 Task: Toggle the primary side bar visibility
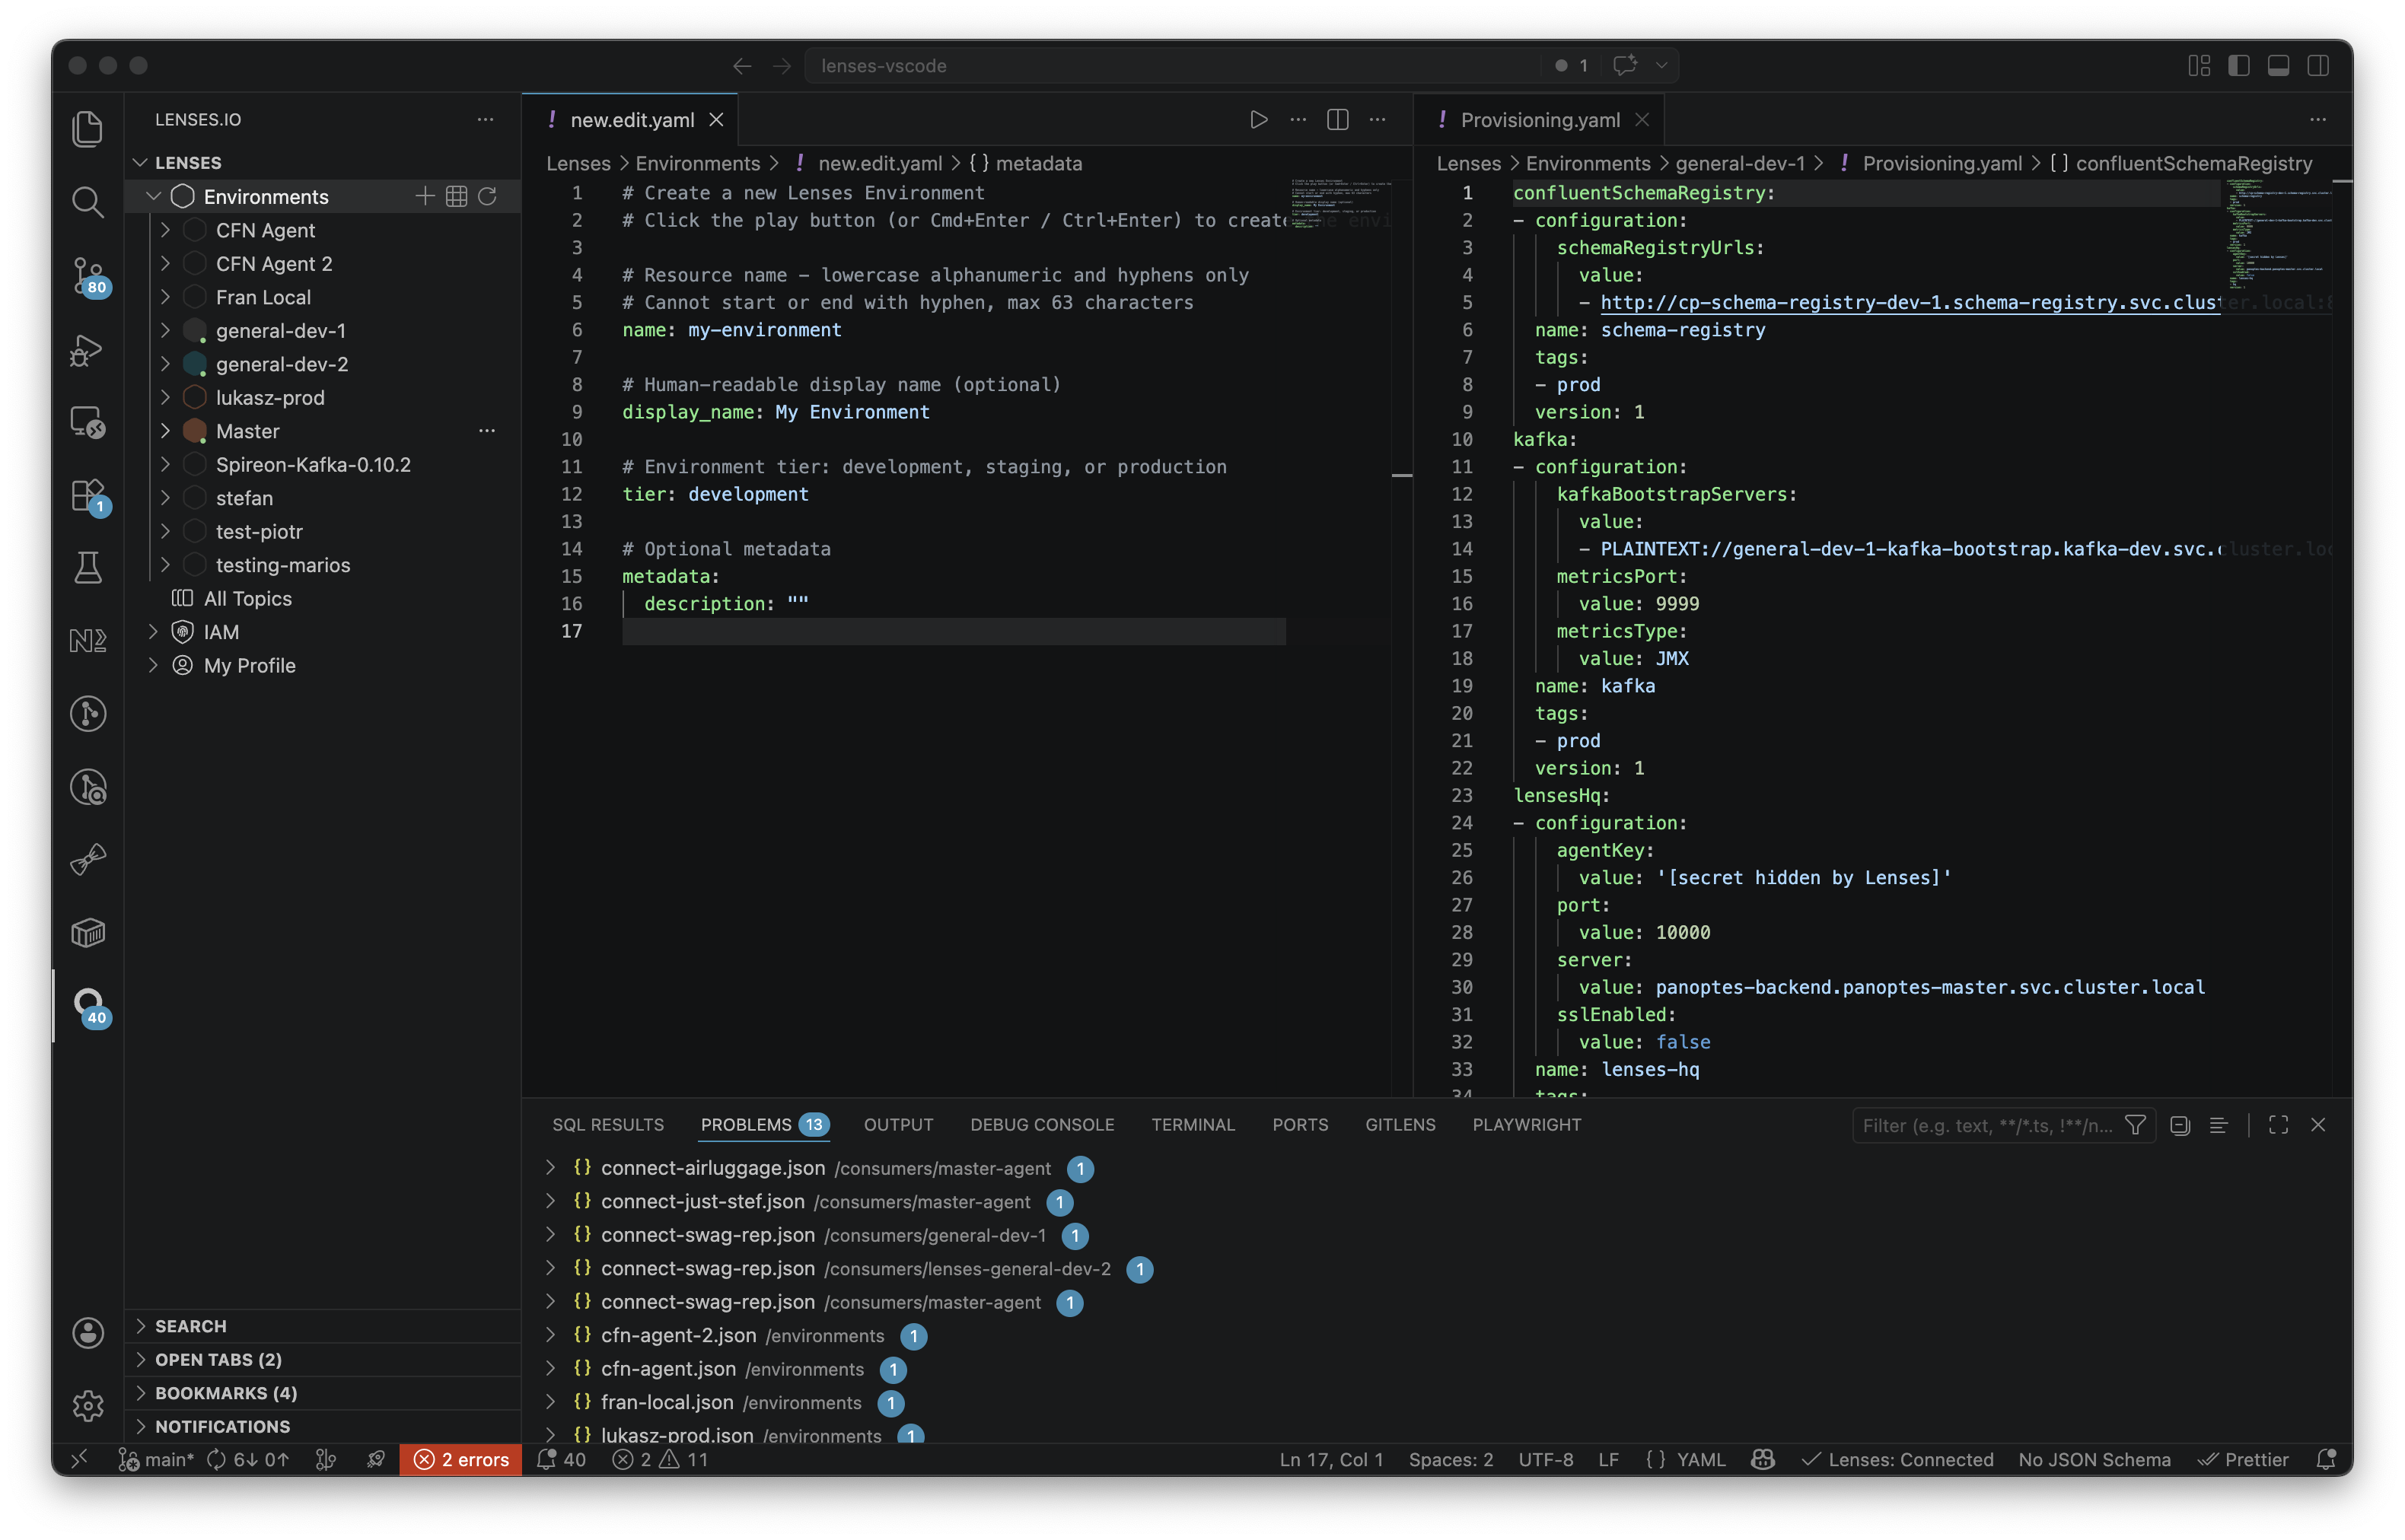click(x=2239, y=65)
